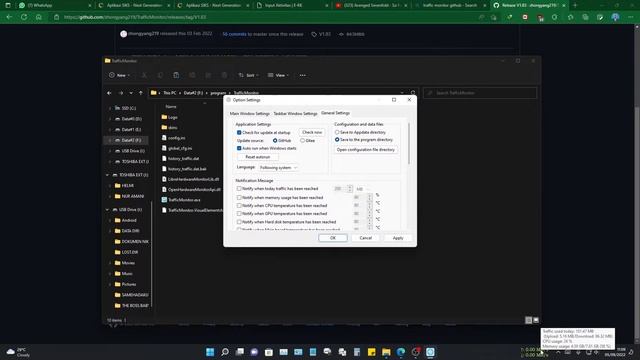
Task: Expand the HELMI folder in navigation pane
Action: [x=110, y=185]
